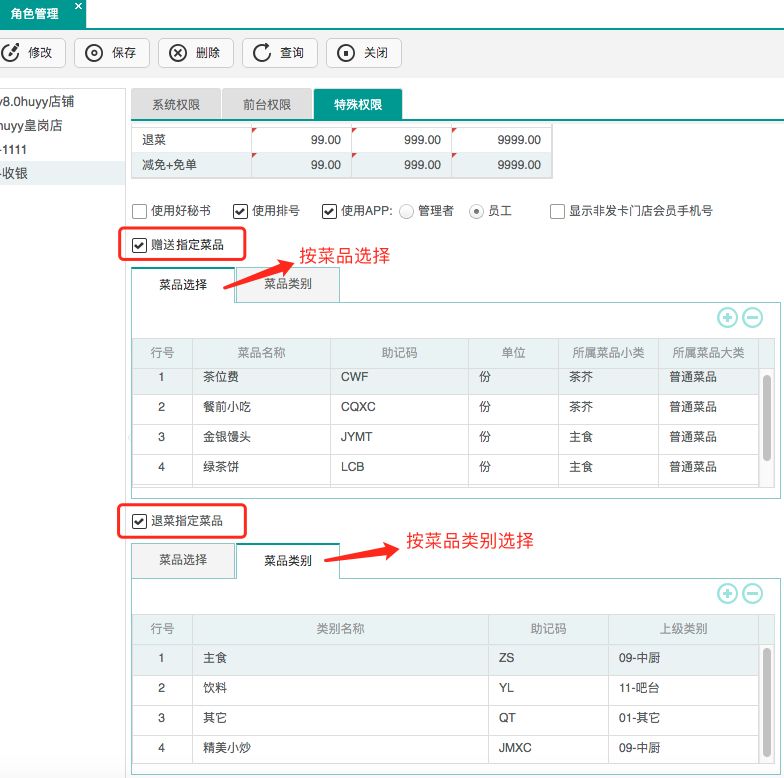Click the category table vertical scrollbar
The height and width of the screenshot is (778, 784).
click(766, 702)
